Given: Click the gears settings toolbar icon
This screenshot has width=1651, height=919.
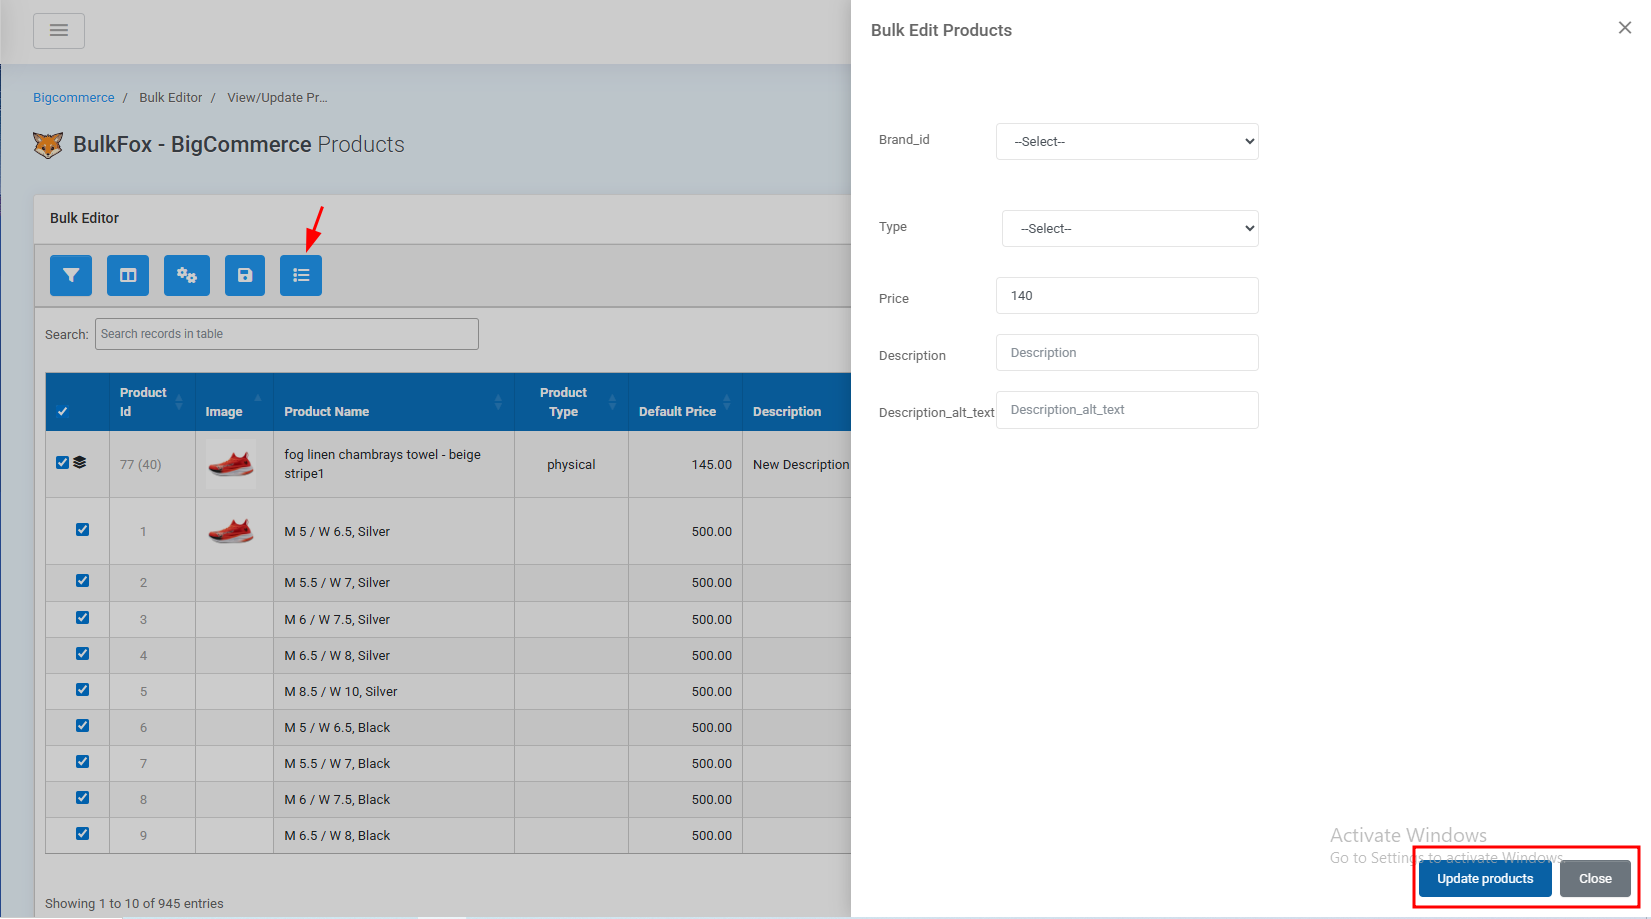Looking at the screenshot, I should coord(187,275).
